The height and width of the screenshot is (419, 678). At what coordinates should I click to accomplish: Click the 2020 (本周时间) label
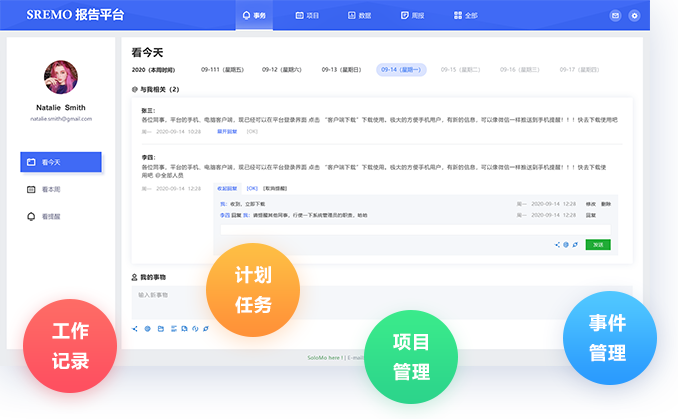[x=153, y=70]
